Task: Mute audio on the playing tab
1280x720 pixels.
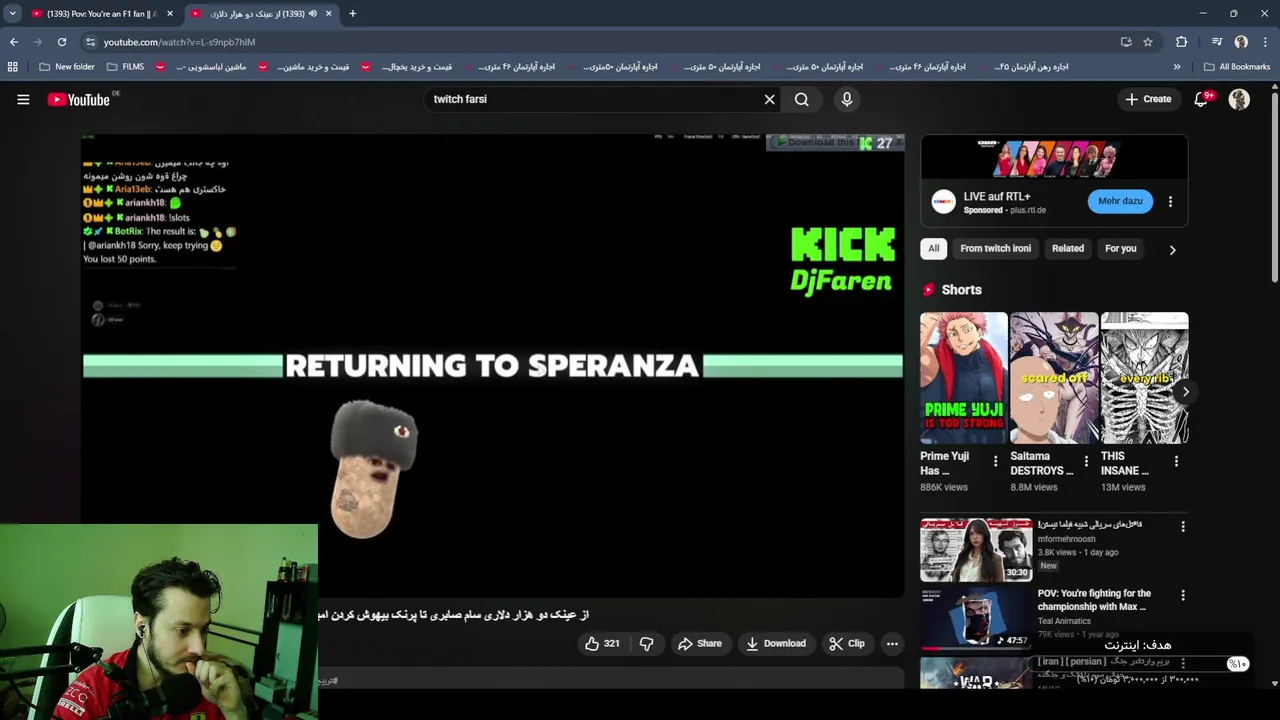Action: tap(313, 14)
